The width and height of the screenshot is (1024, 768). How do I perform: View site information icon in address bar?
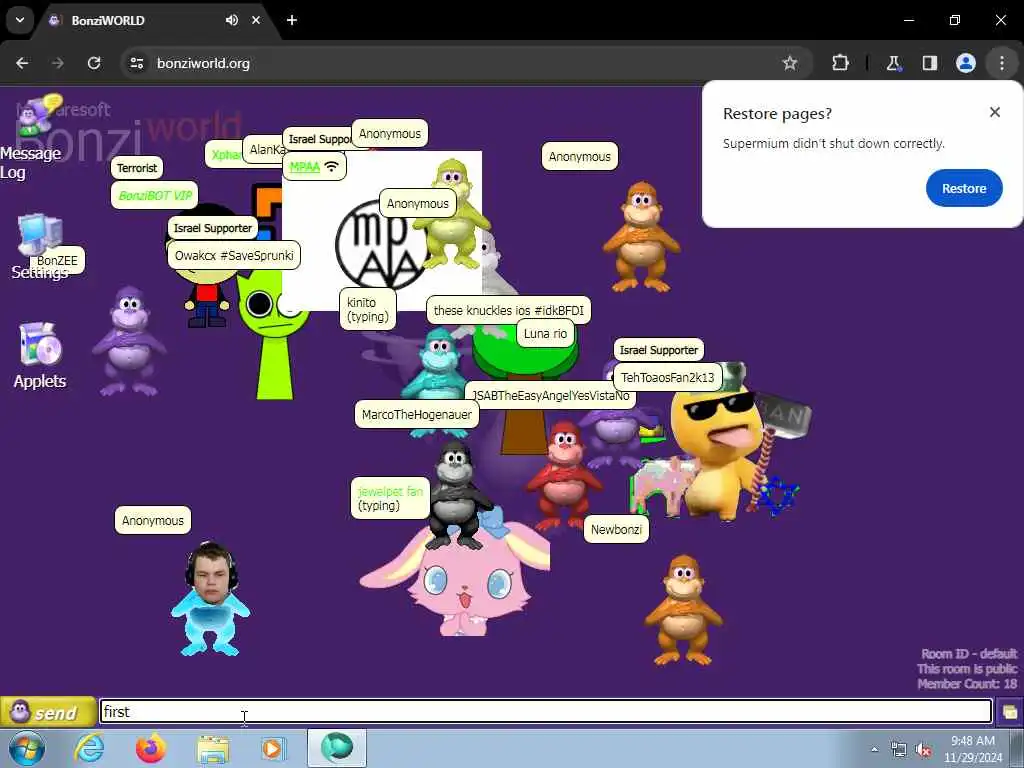(137, 63)
